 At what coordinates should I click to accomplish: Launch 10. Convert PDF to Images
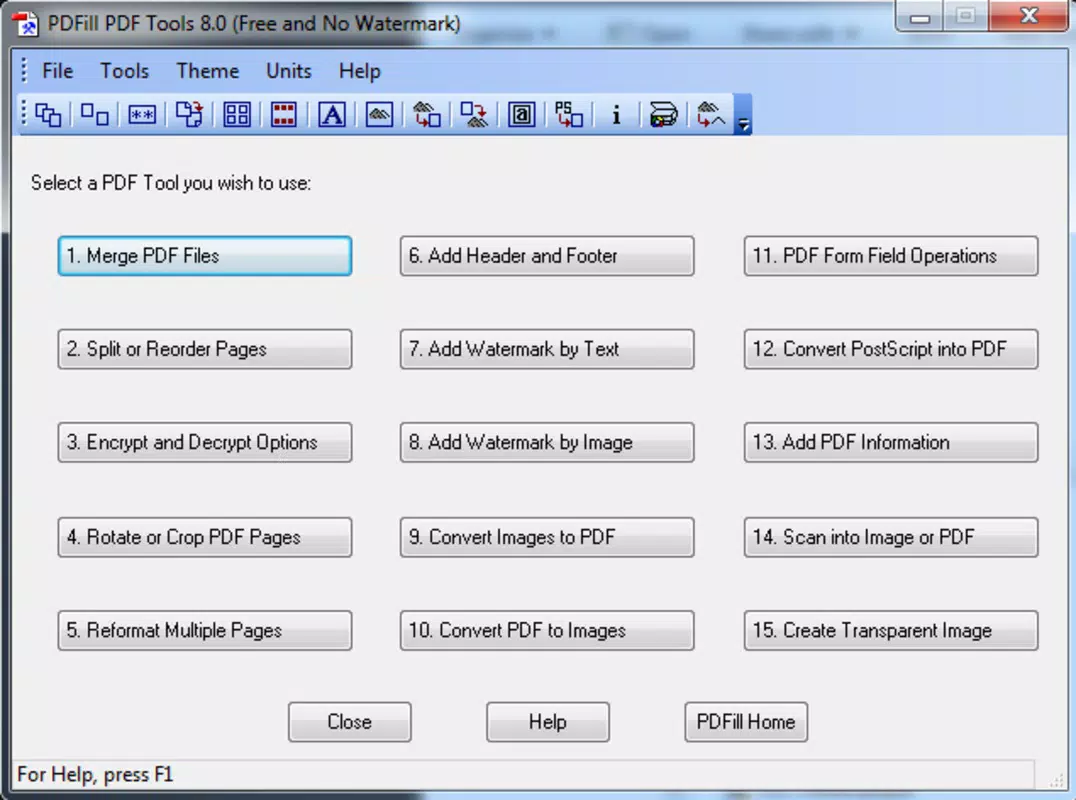click(x=547, y=631)
